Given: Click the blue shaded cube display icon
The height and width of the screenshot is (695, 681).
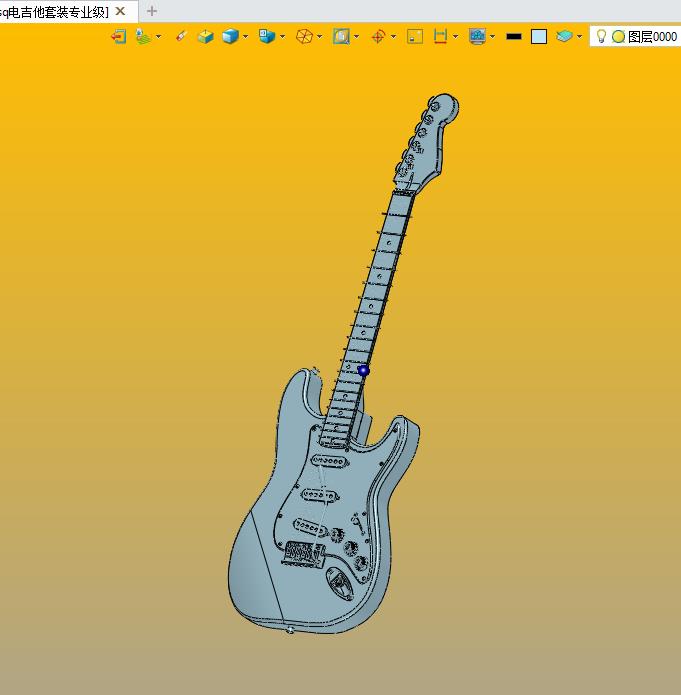Looking at the screenshot, I should pos(230,36).
